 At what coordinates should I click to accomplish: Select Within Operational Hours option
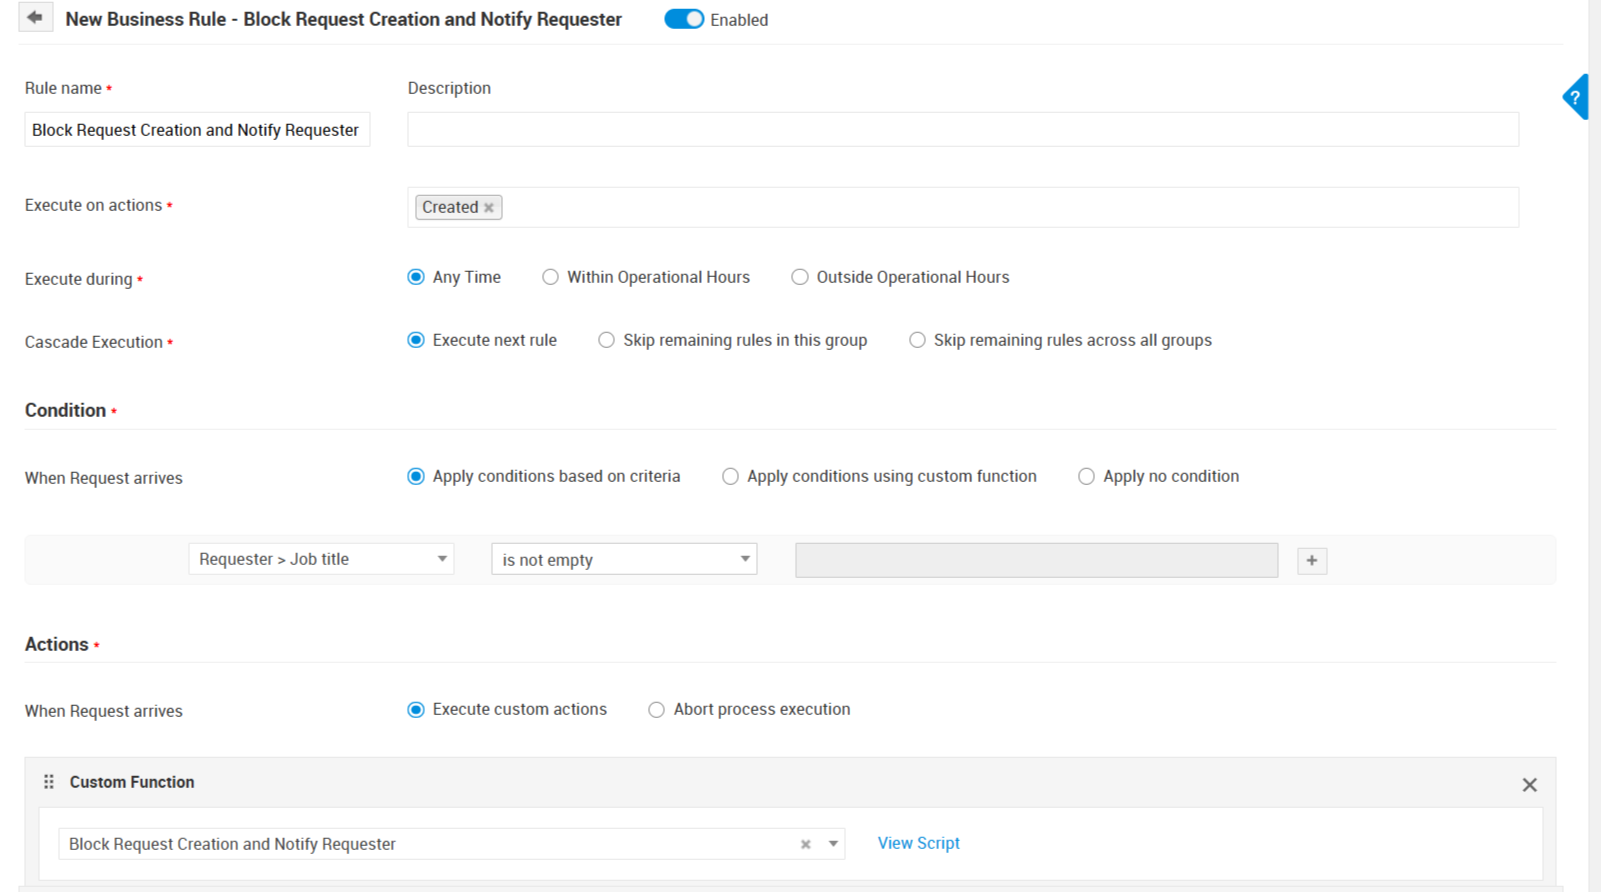[551, 278]
